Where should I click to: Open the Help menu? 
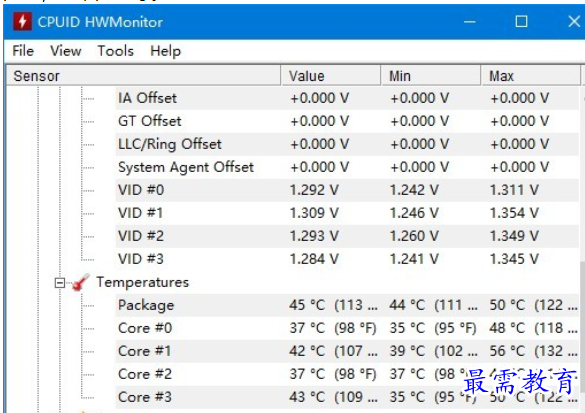pos(165,51)
